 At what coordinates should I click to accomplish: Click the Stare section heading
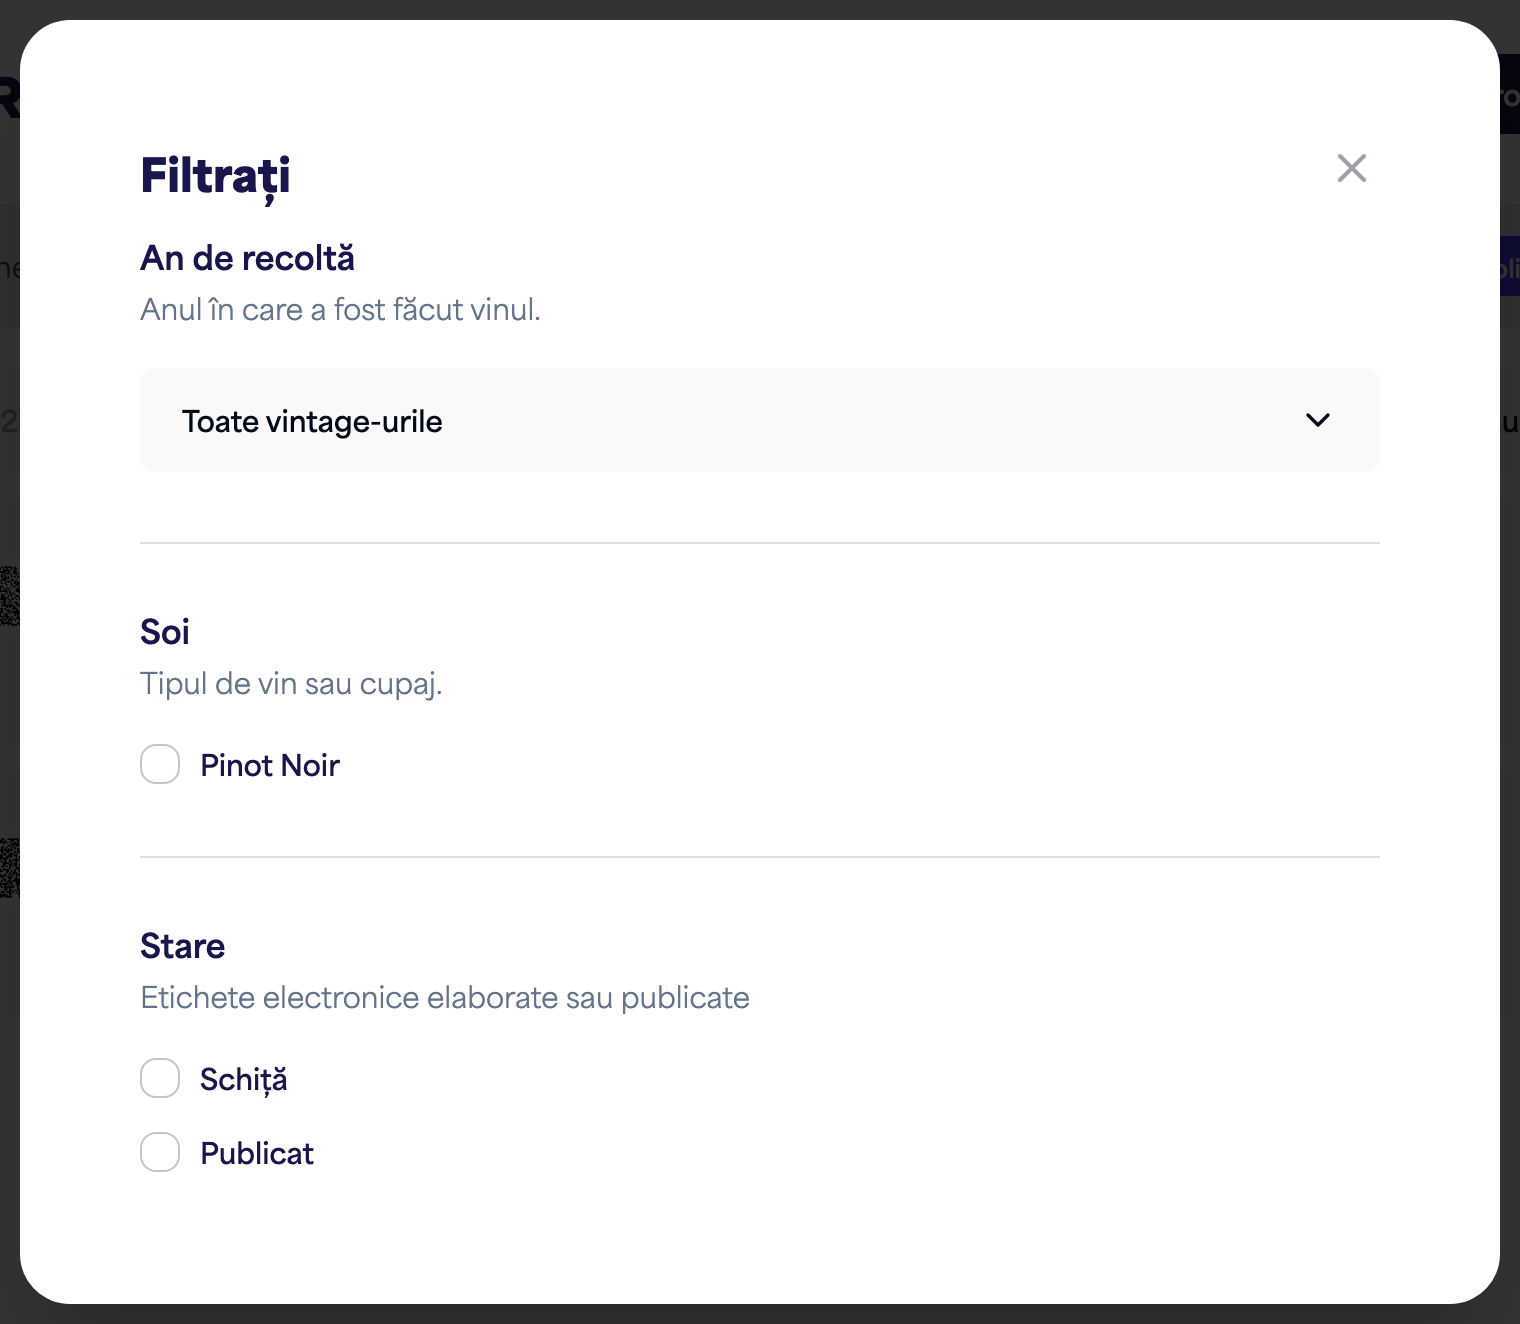(x=182, y=946)
